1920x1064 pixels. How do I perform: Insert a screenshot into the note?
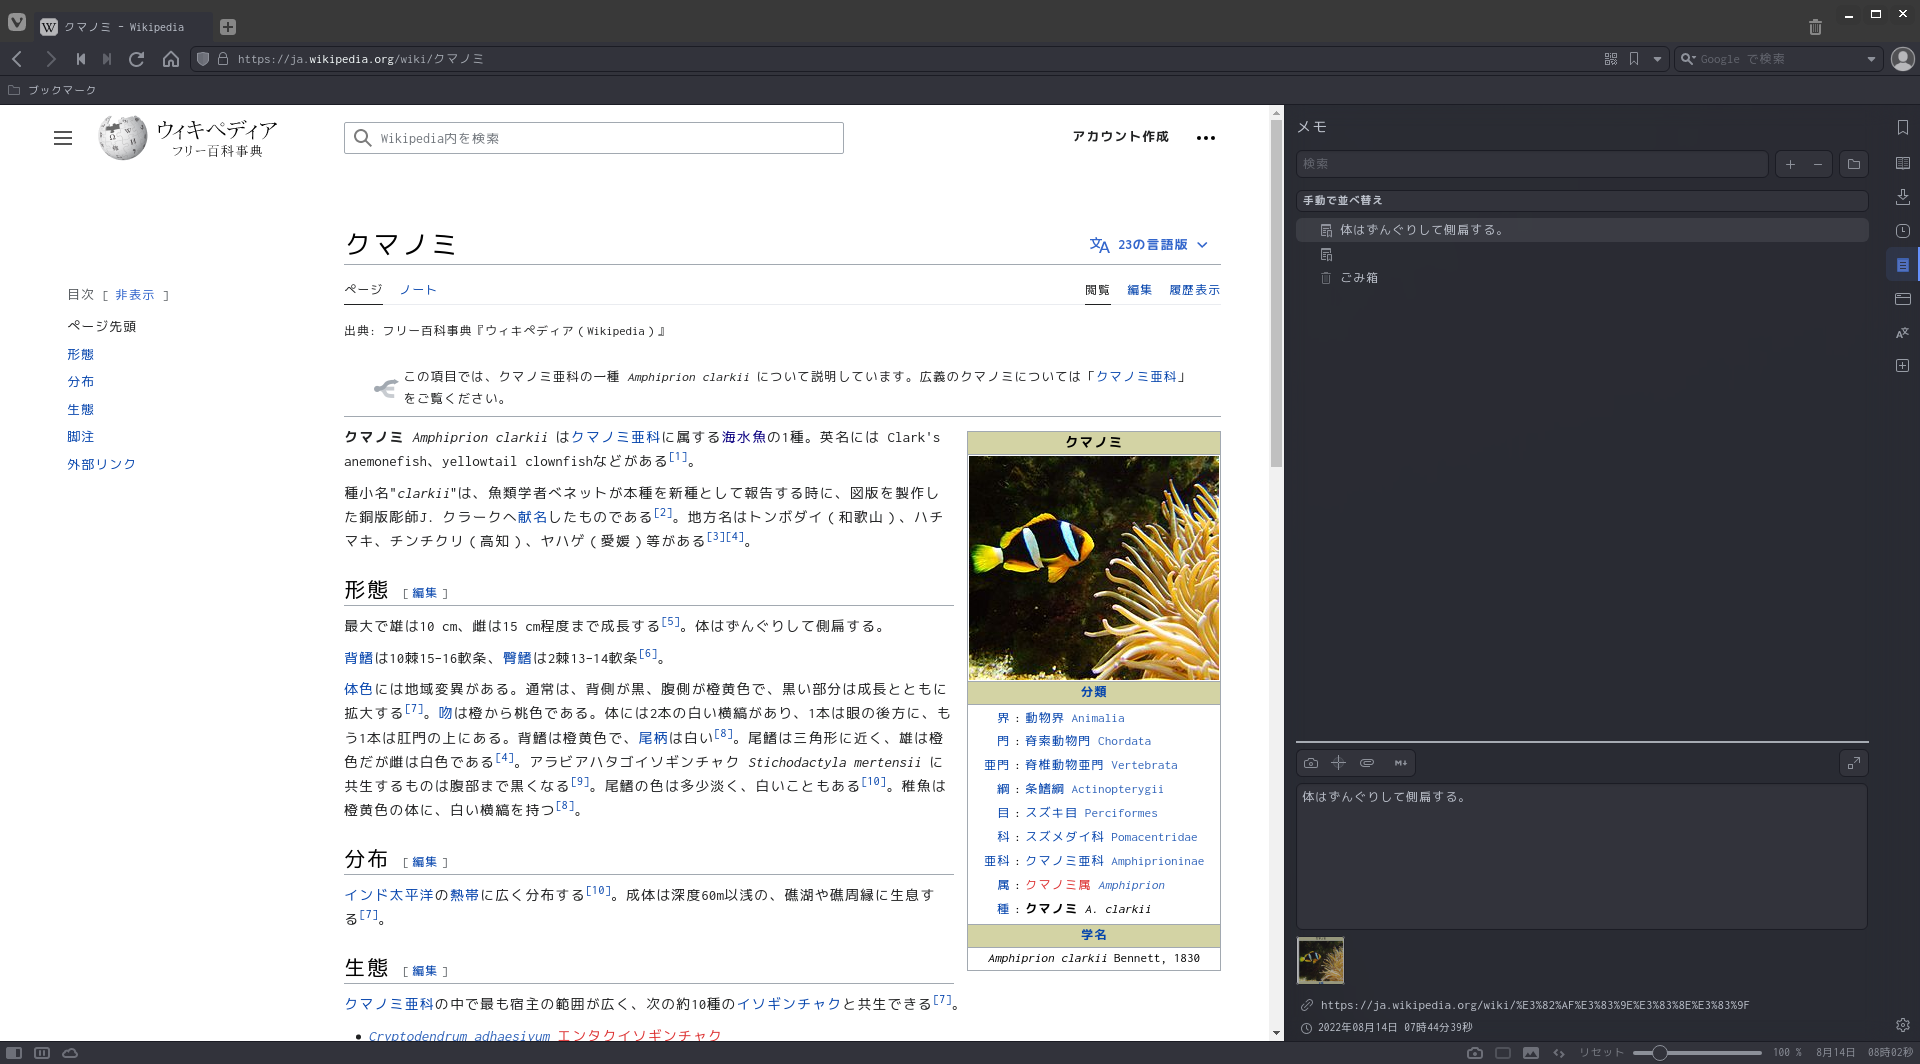(x=1311, y=762)
